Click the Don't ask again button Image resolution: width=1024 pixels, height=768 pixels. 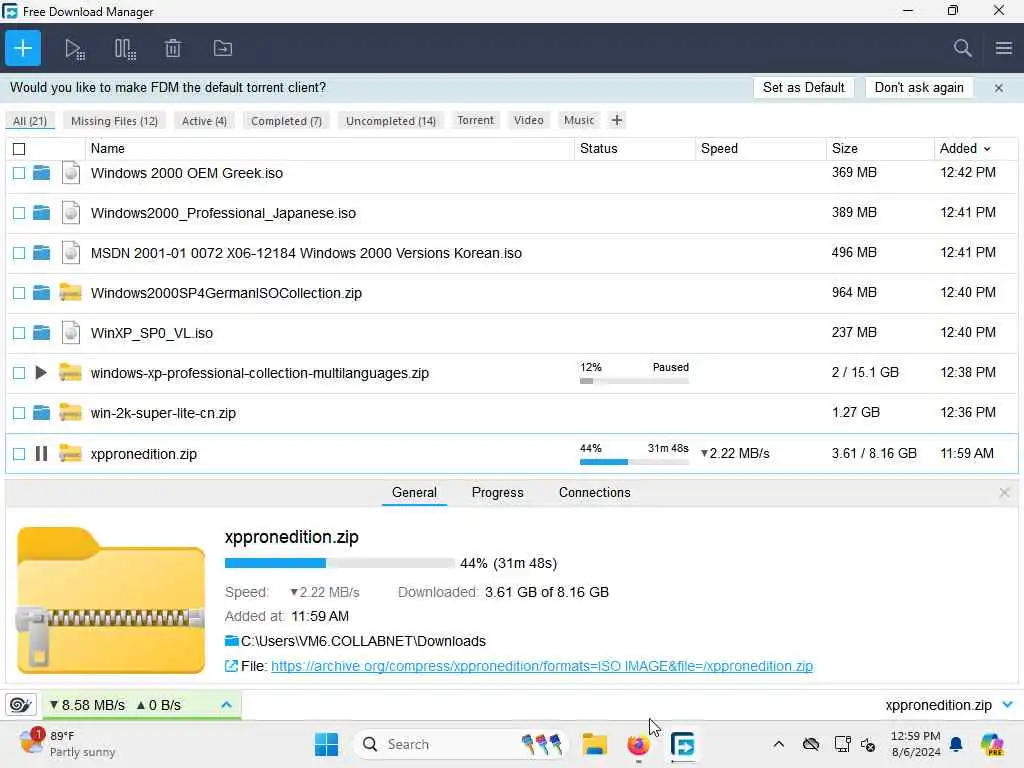point(919,88)
